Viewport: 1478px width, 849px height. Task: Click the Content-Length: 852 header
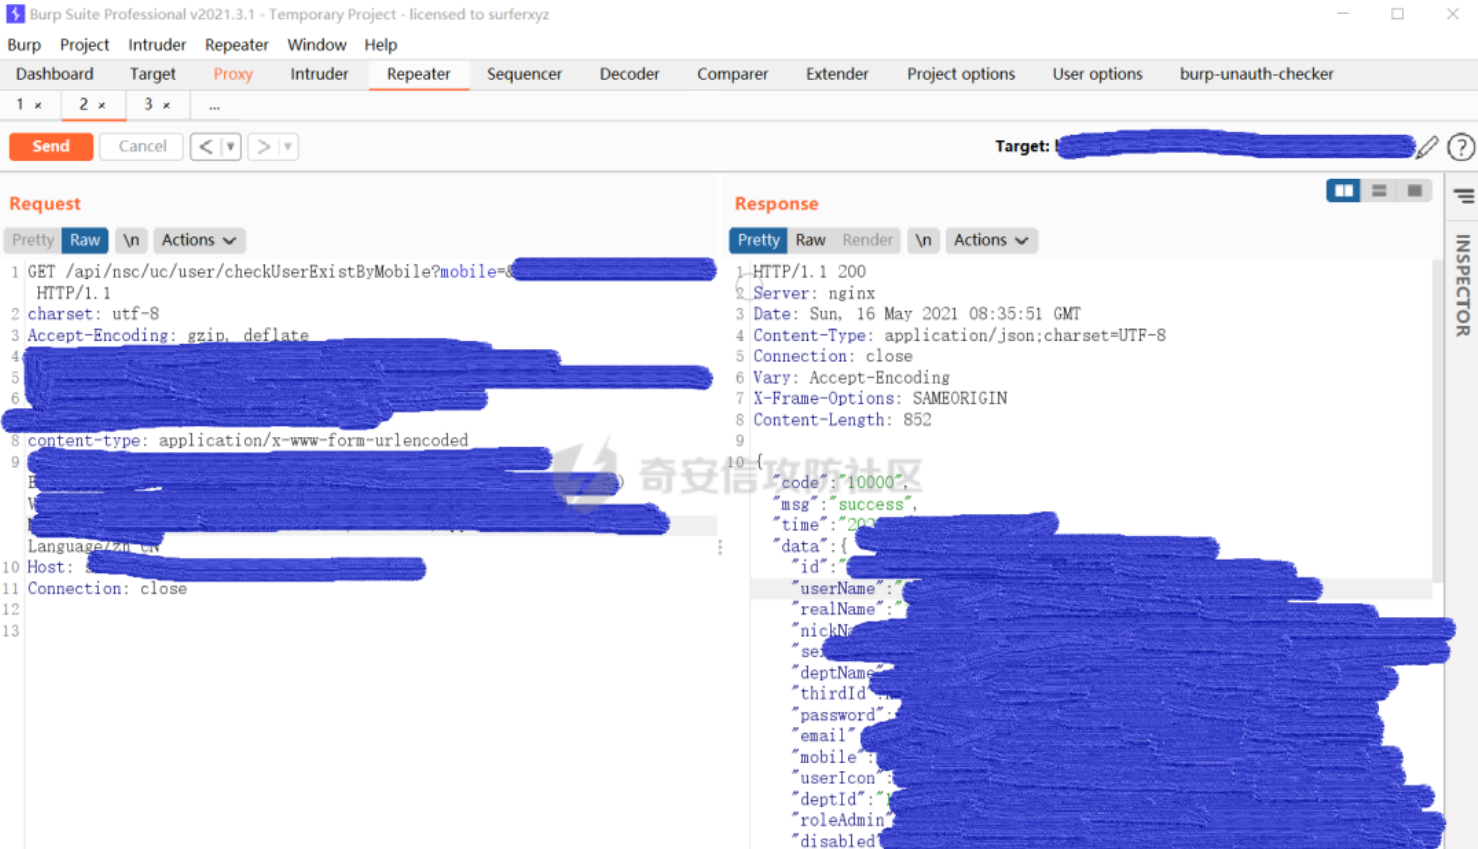(x=842, y=420)
